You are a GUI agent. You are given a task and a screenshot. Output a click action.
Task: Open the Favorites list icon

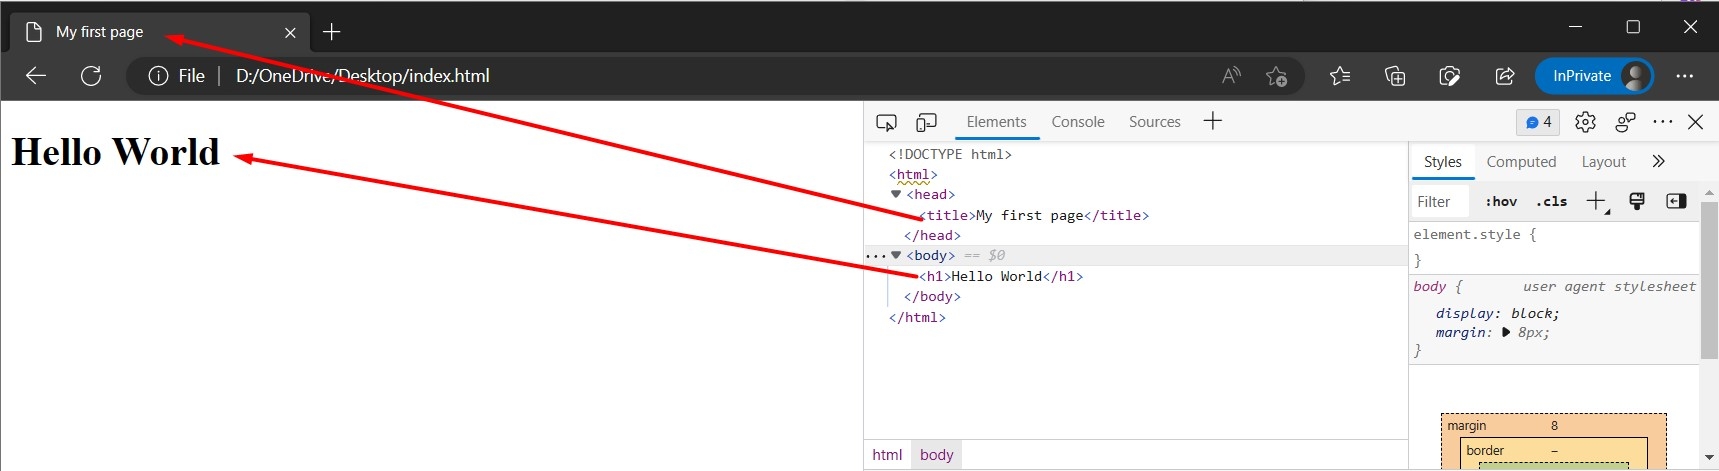[x=1340, y=76]
